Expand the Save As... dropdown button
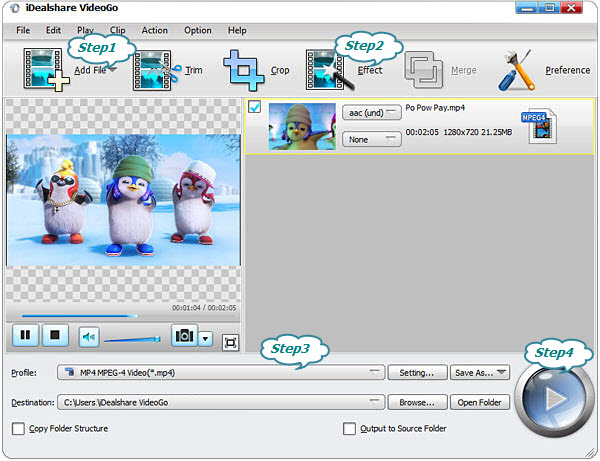This screenshot has height=461, width=600. (x=480, y=372)
